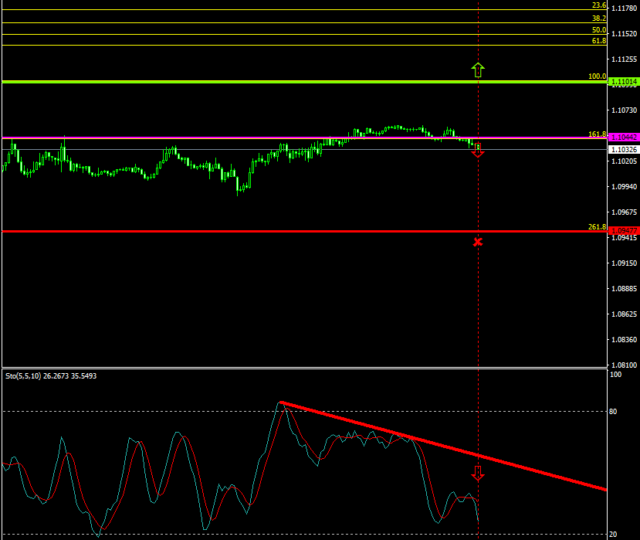Viewport: 640px width, 540px height.
Task: Select the 38.2 Fibonacci level label
Action: [x=598, y=18]
